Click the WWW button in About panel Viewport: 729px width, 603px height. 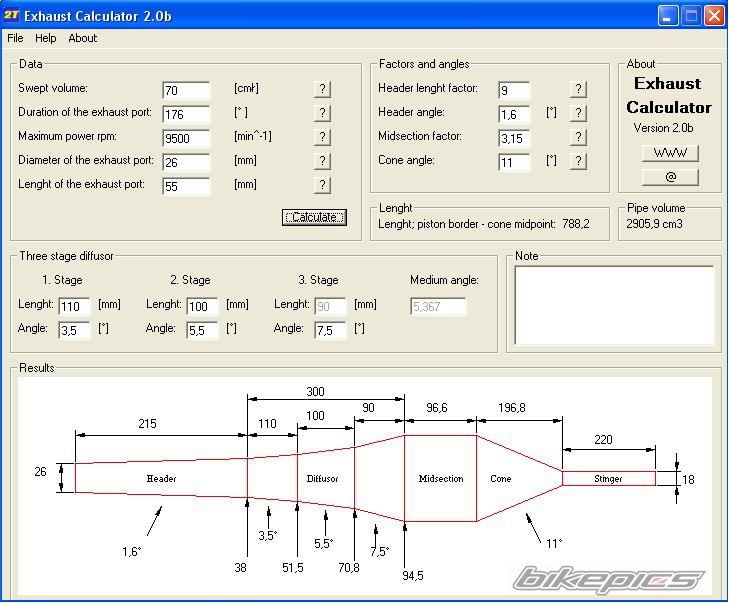click(669, 153)
